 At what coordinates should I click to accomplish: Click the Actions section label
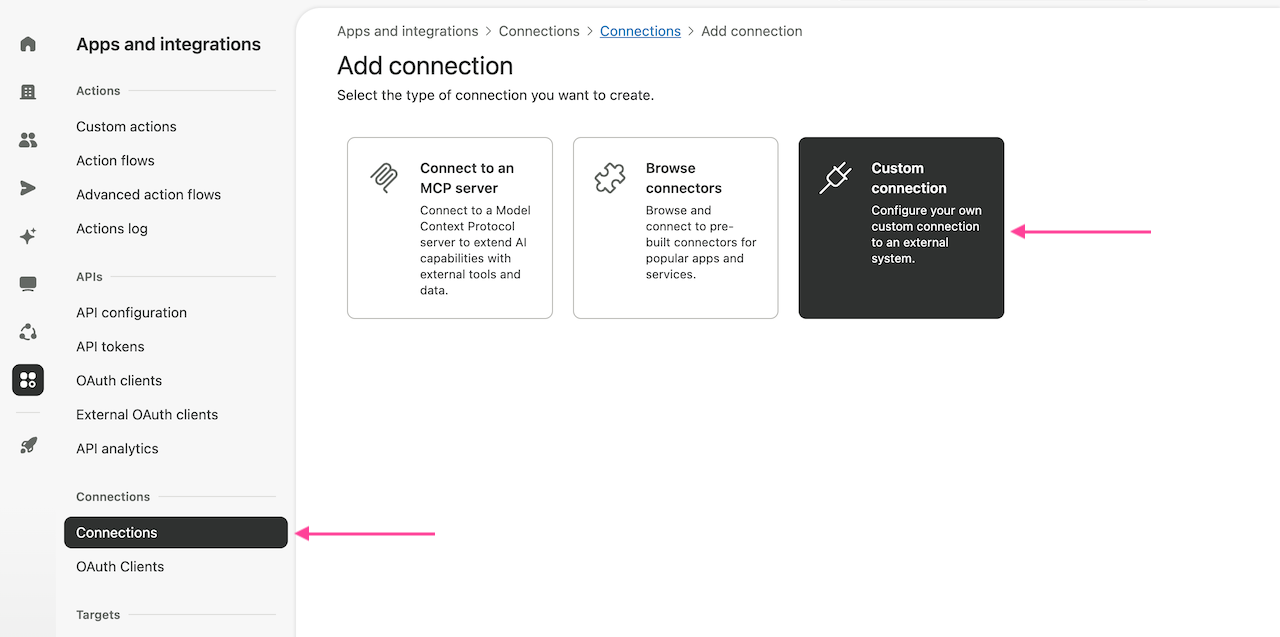pyautogui.click(x=98, y=91)
